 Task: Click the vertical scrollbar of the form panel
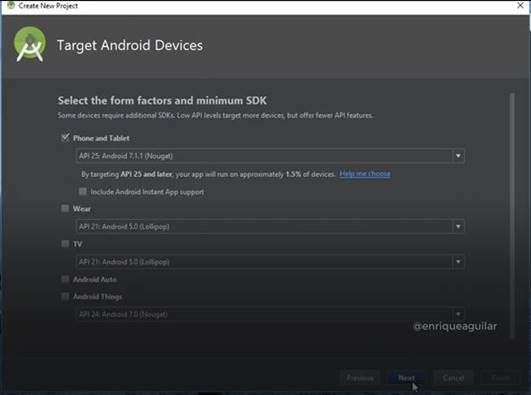click(512, 215)
